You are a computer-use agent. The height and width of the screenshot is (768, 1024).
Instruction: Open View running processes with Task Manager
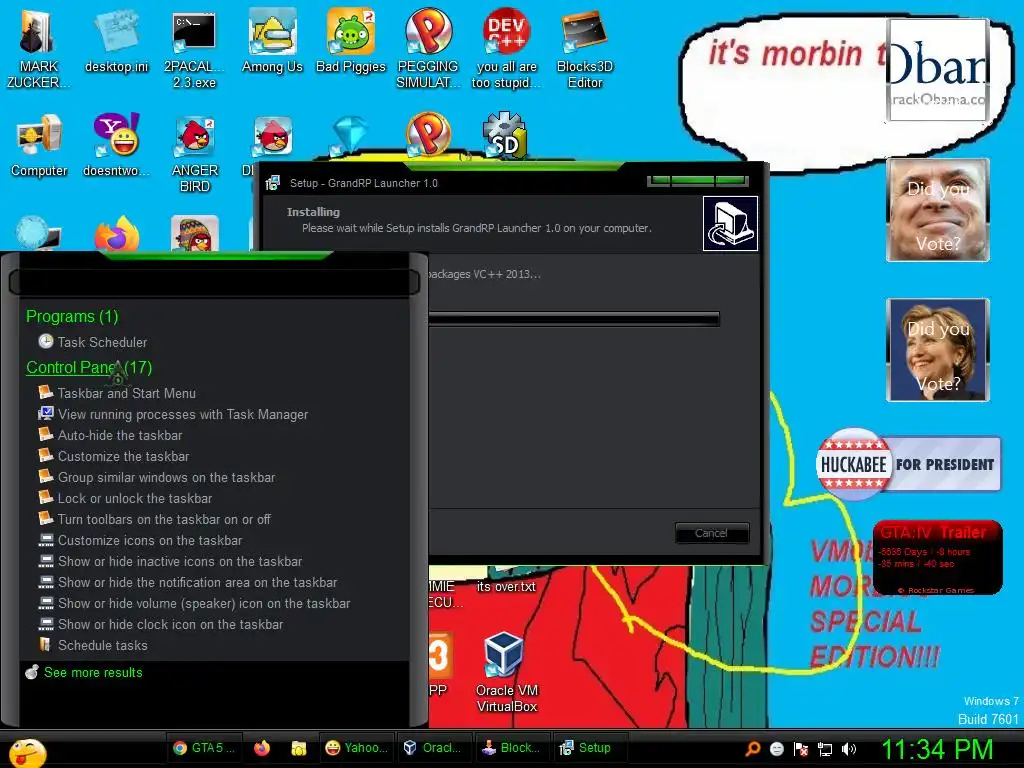coord(182,414)
